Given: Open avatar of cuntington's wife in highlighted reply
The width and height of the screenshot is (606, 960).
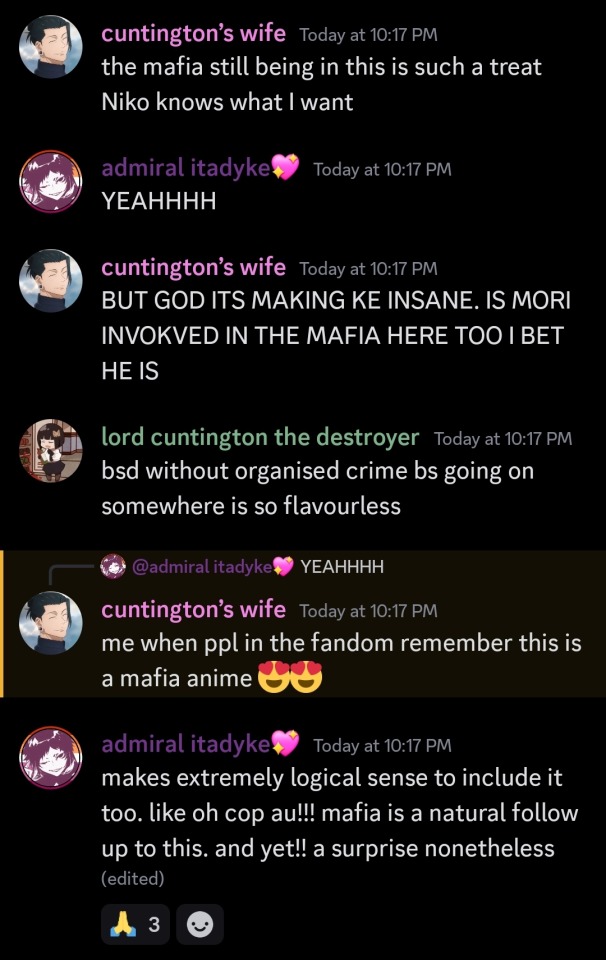Looking at the screenshot, I should 51,623.
